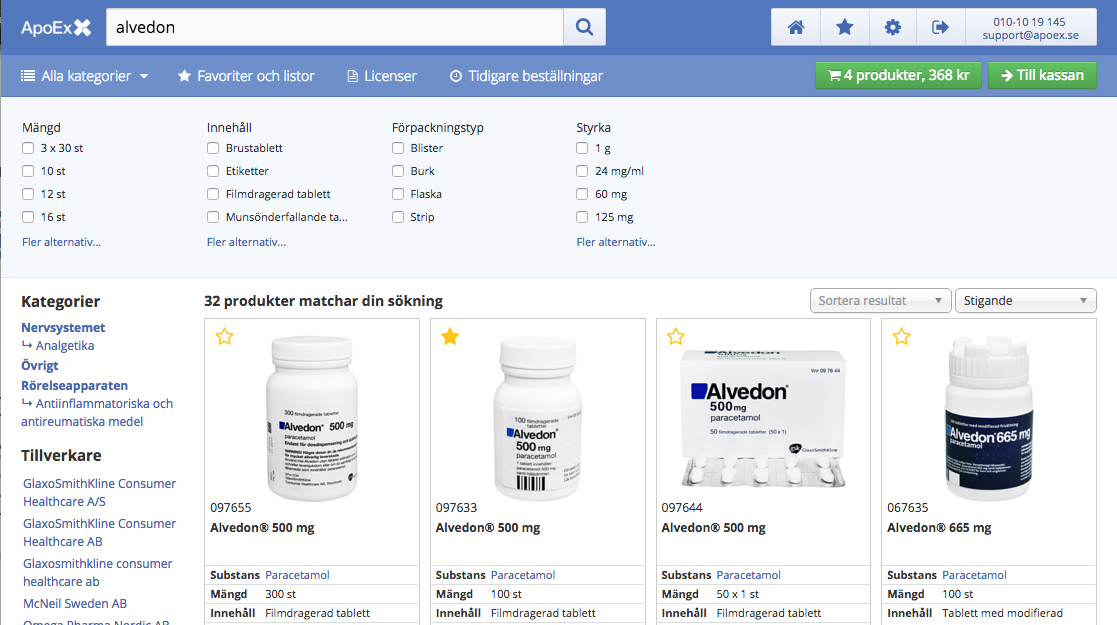Check the Munsönderfallande filter
Image resolution: width=1117 pixels, height=625 pixels.
213,217
